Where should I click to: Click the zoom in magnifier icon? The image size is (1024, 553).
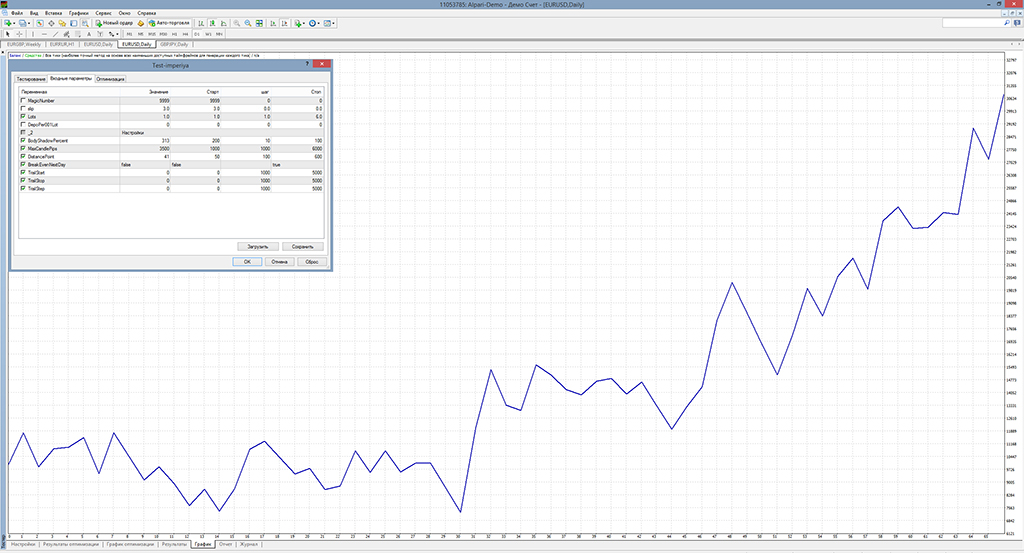click(x=236, y=23)
